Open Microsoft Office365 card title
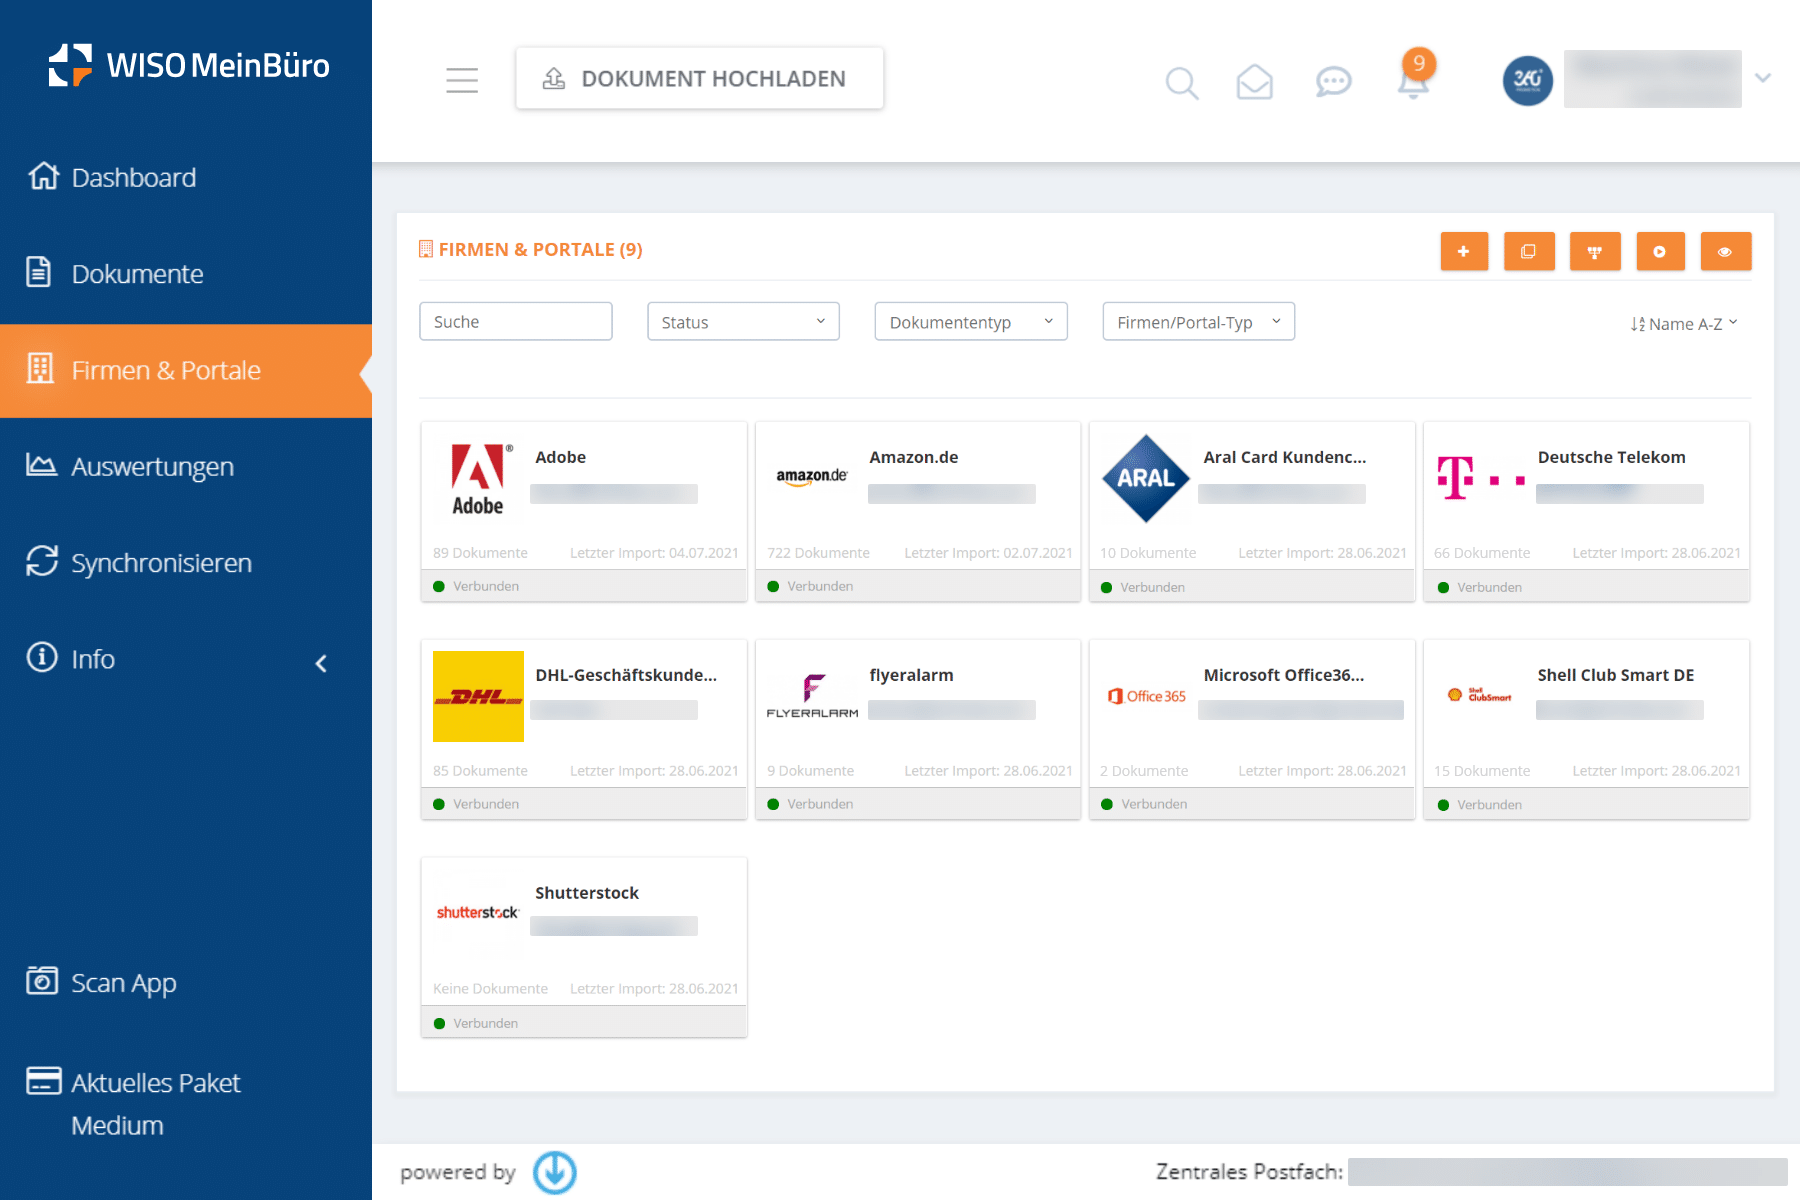Image resolution: width=1800 pixels, height=1200 pixels. 1283,675
